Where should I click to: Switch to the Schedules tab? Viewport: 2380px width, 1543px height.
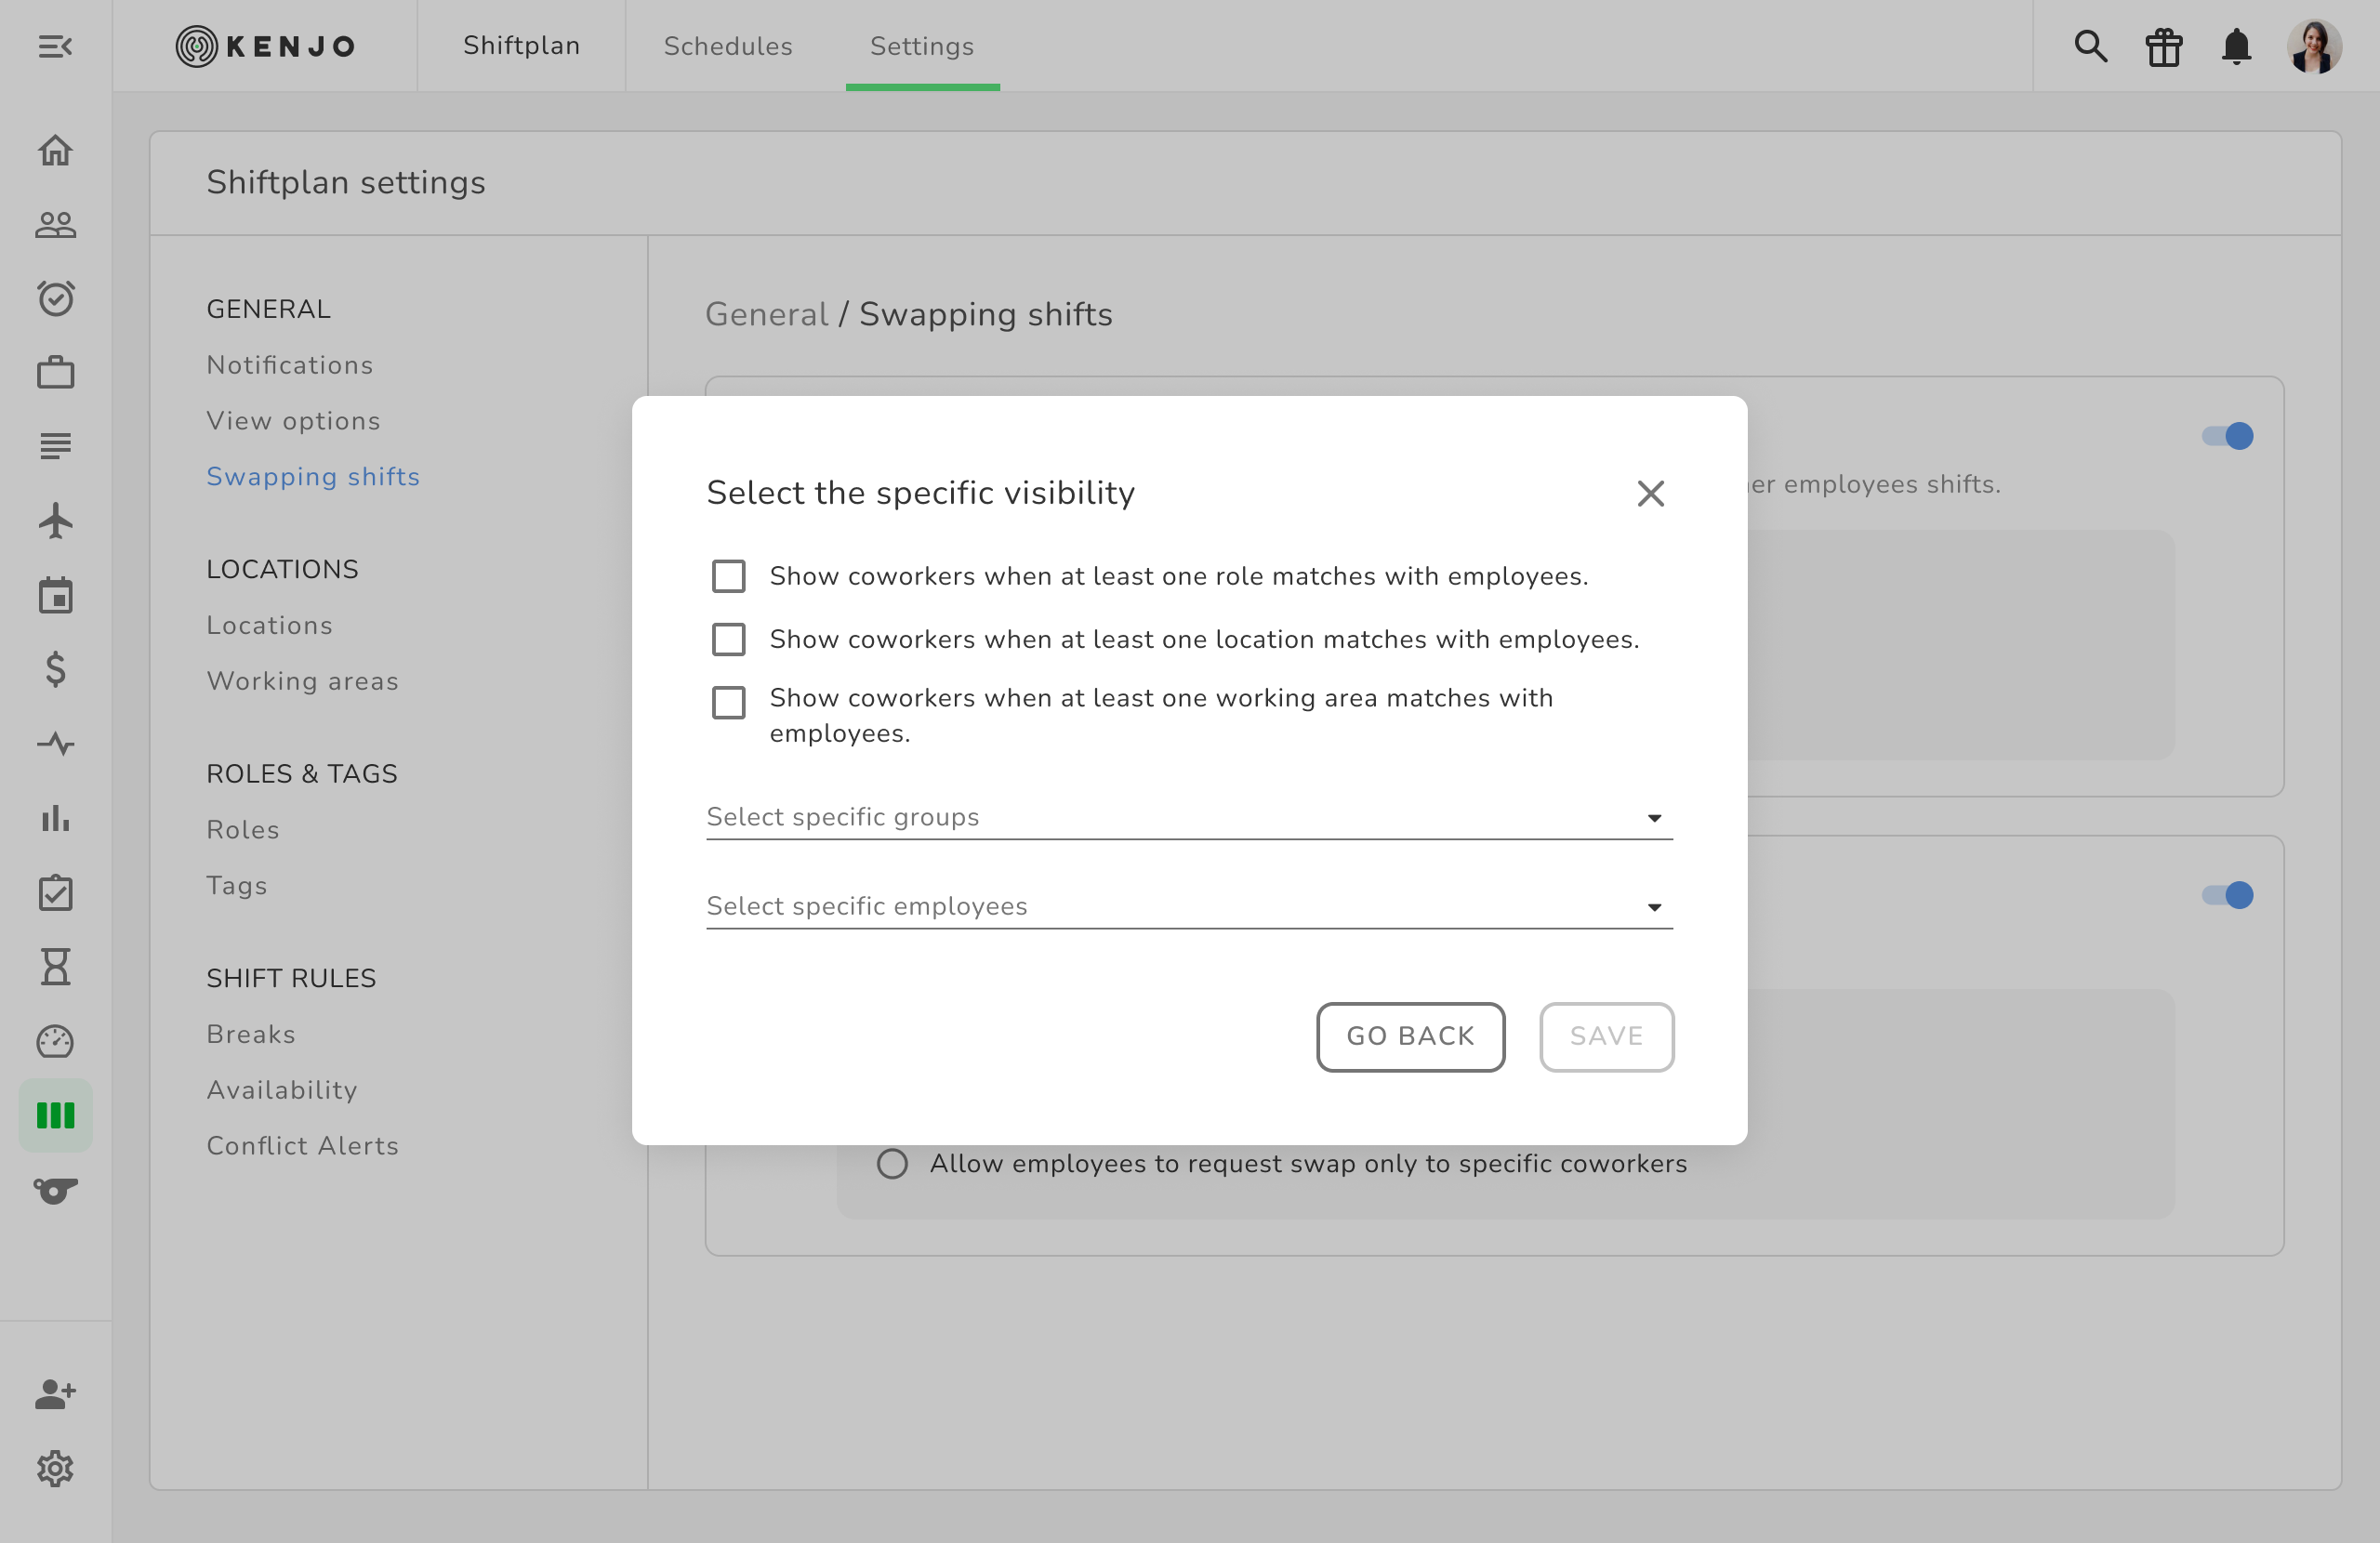(728, 47)
